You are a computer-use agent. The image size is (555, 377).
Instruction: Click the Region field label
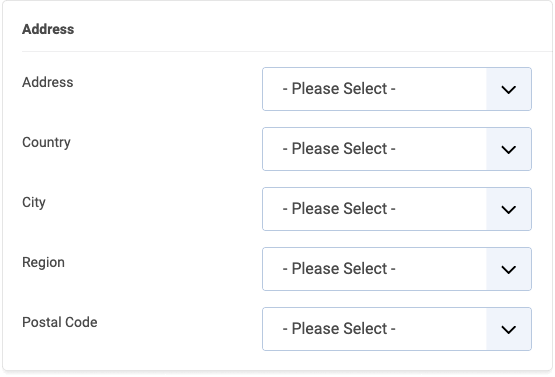44,263
